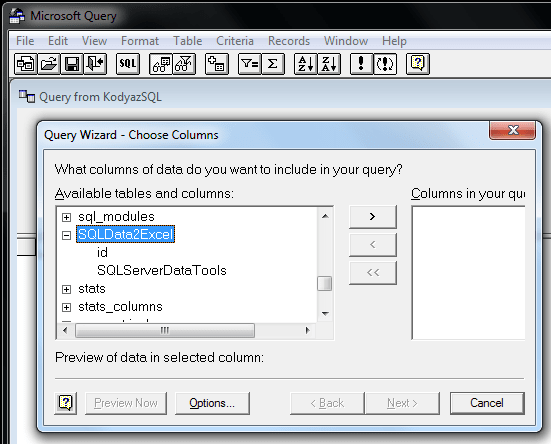Click the remove column < button
The width and height of the screenshot is (551, 444).
click(373, 244)
